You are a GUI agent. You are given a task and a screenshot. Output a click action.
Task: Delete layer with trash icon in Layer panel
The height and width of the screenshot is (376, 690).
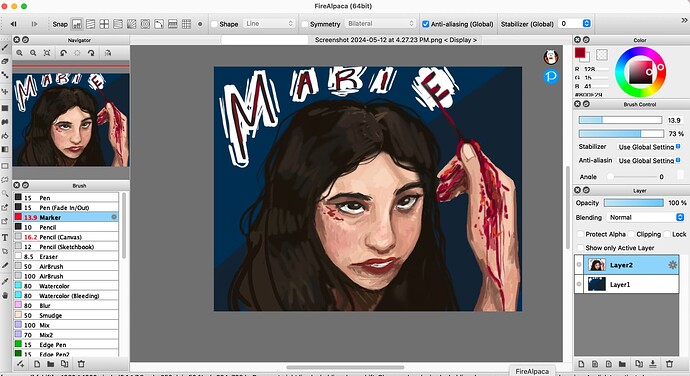[669, 364]
